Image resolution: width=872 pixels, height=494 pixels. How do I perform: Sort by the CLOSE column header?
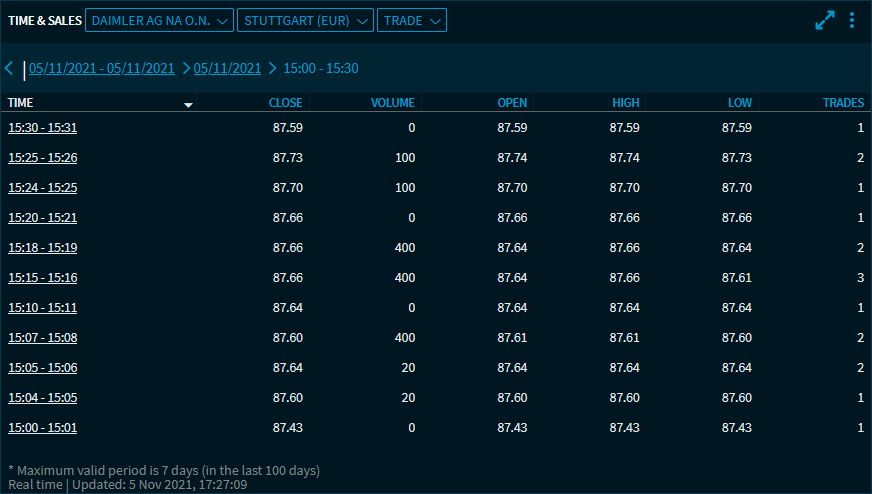[x=285, y=103]
